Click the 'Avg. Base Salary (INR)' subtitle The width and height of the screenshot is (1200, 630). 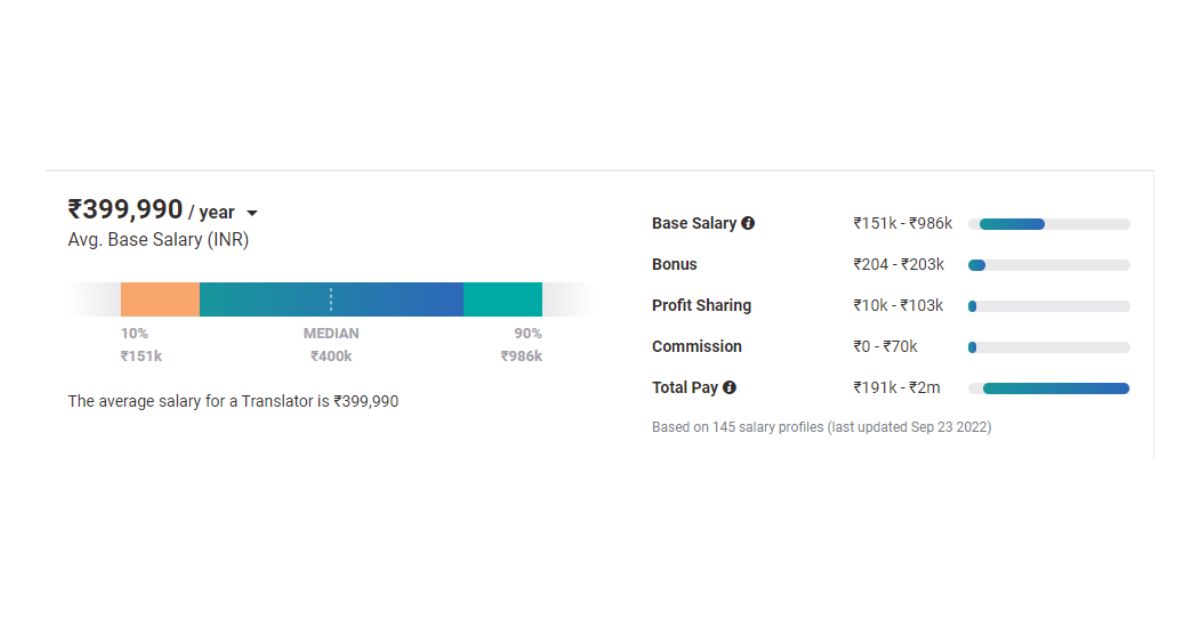tap(158, 240)
